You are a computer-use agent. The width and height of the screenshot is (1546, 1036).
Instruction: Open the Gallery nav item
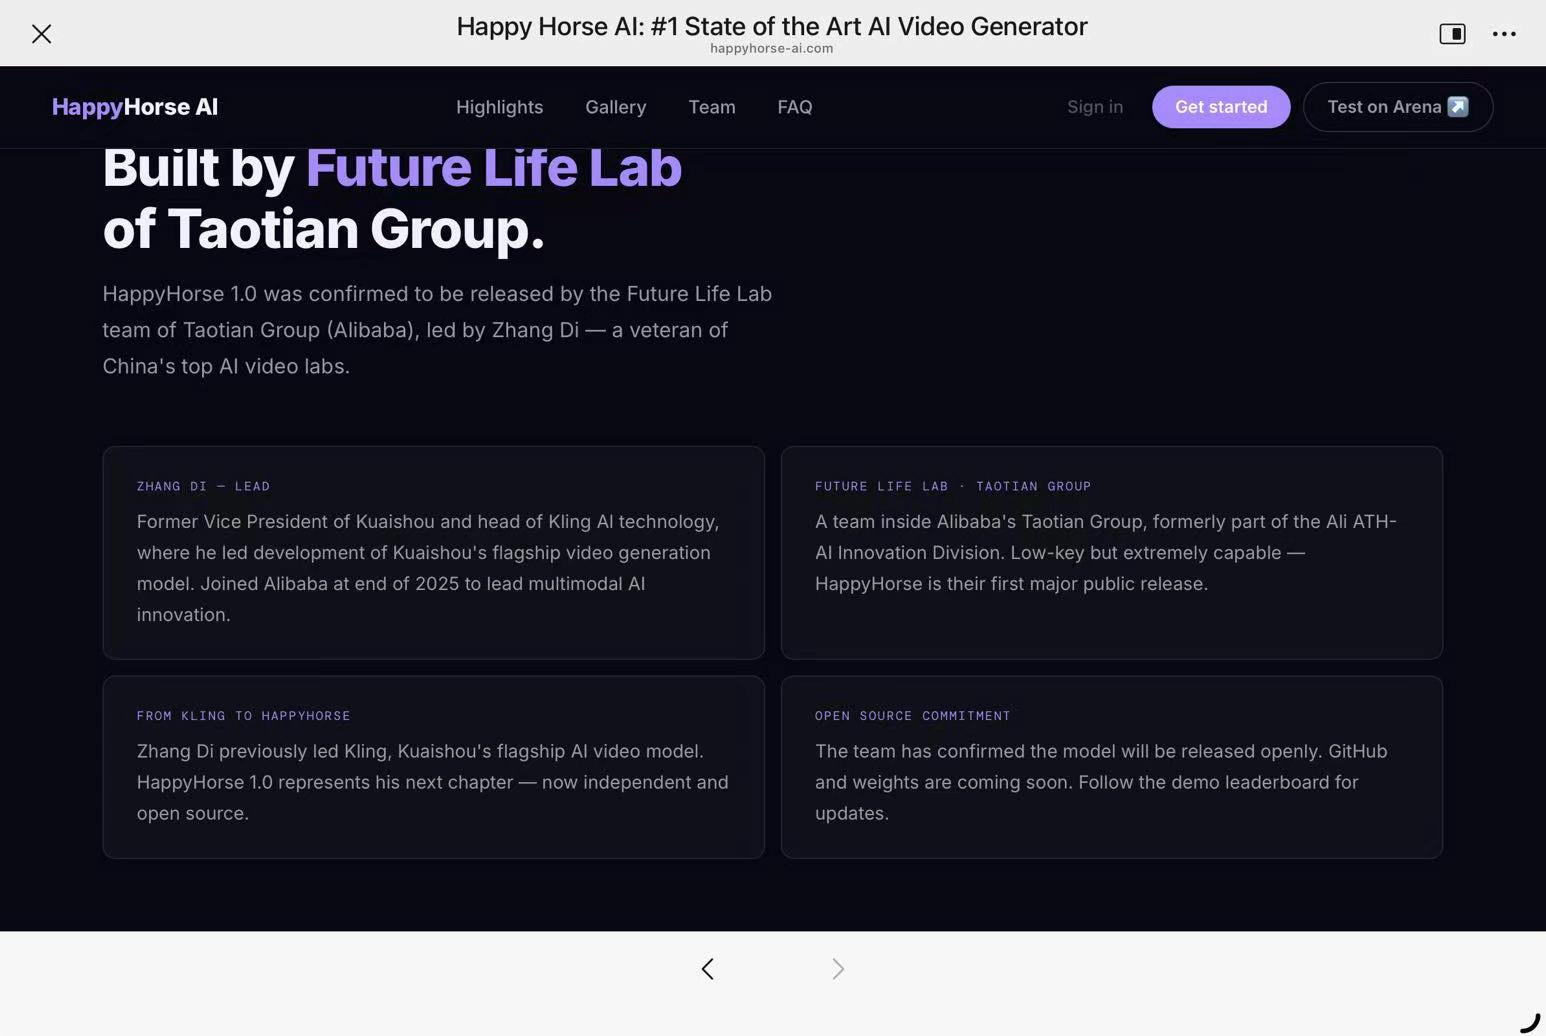tap(615, 107)
